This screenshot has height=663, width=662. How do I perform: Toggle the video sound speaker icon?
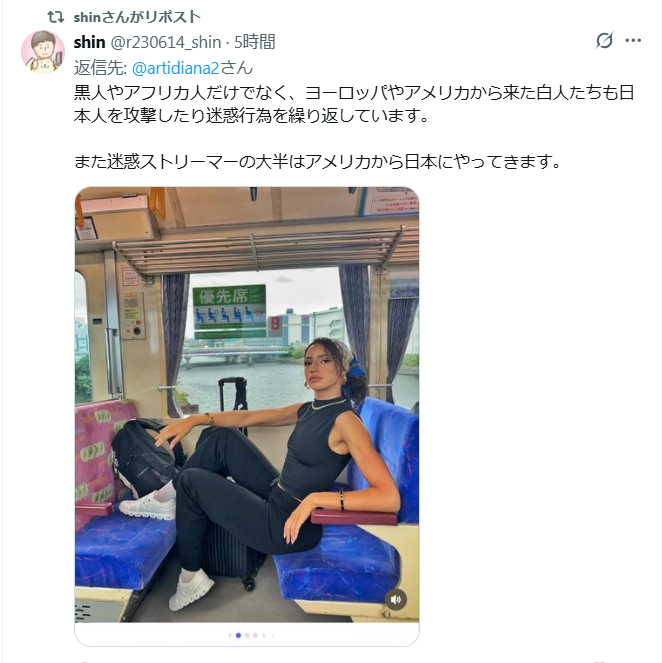396,600
